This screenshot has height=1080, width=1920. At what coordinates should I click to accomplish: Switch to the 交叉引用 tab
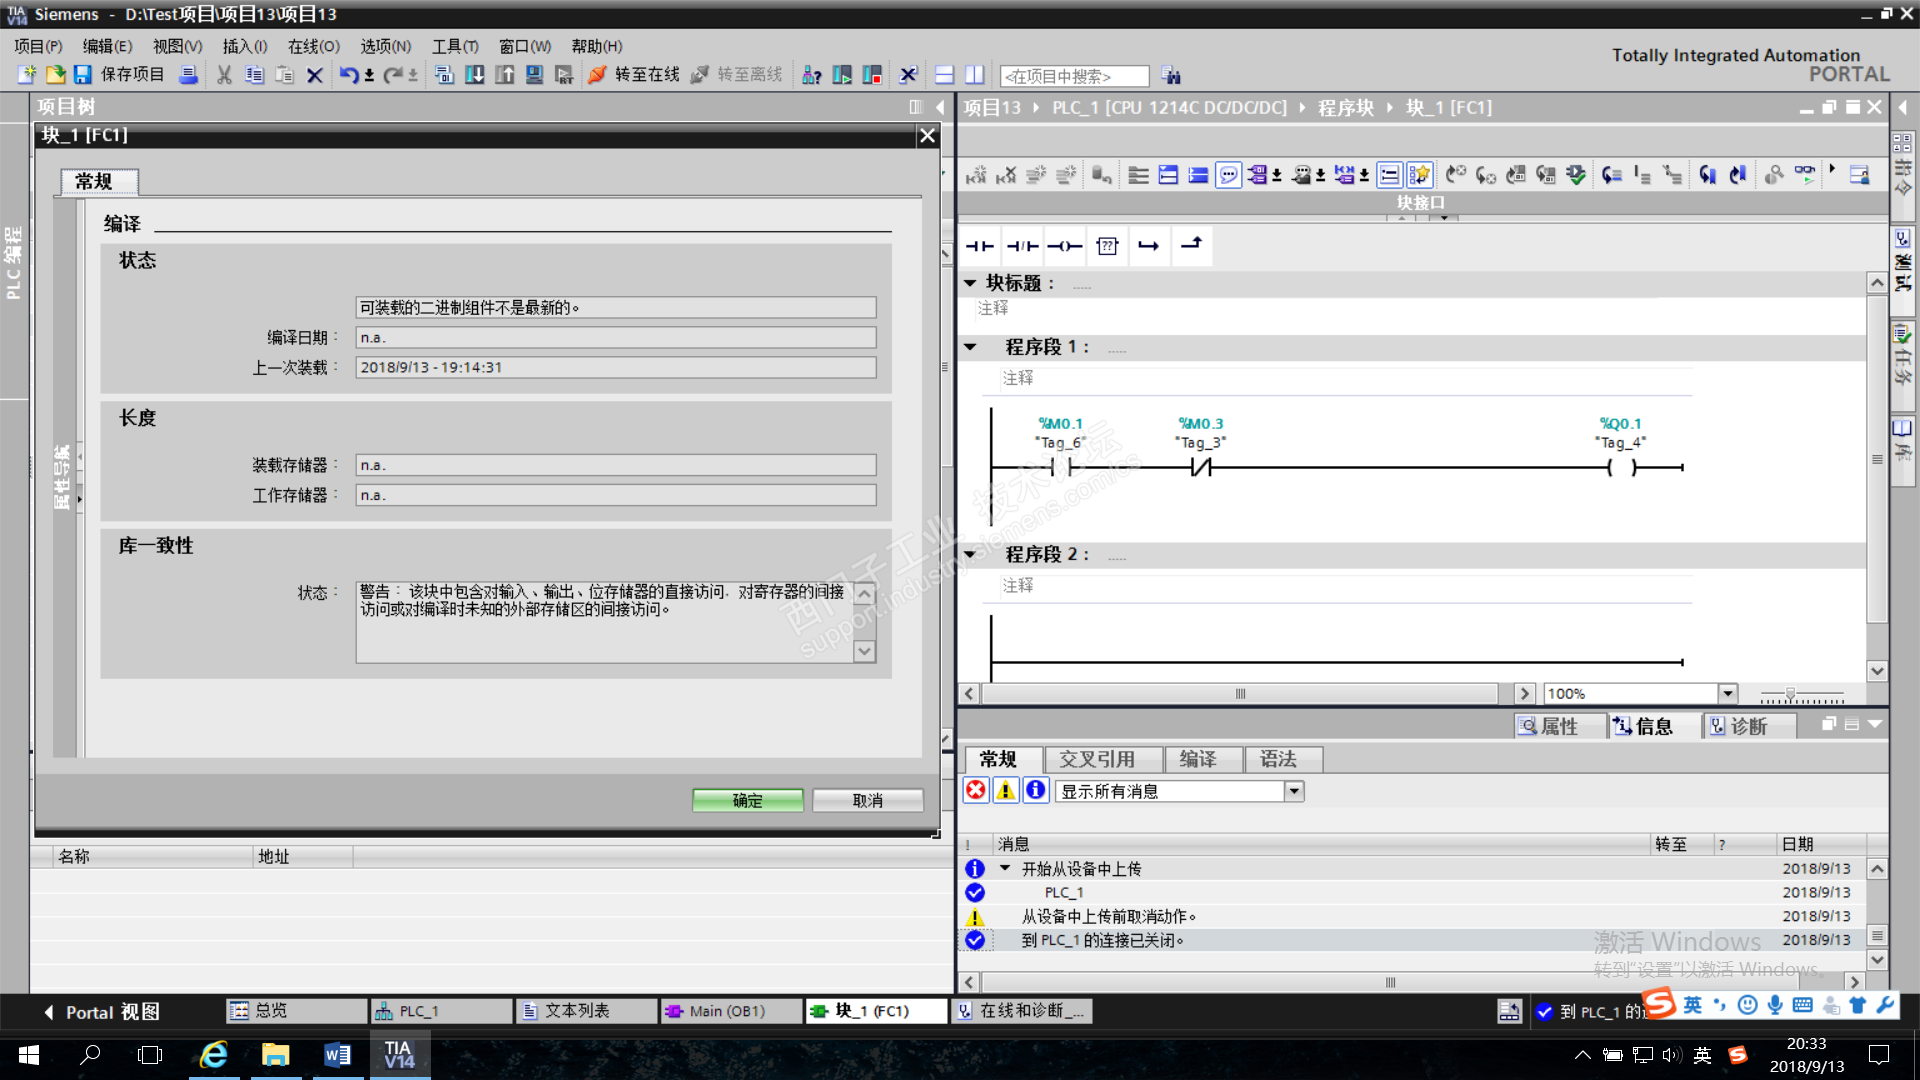pyautogui.click(x=1097, y=759)
